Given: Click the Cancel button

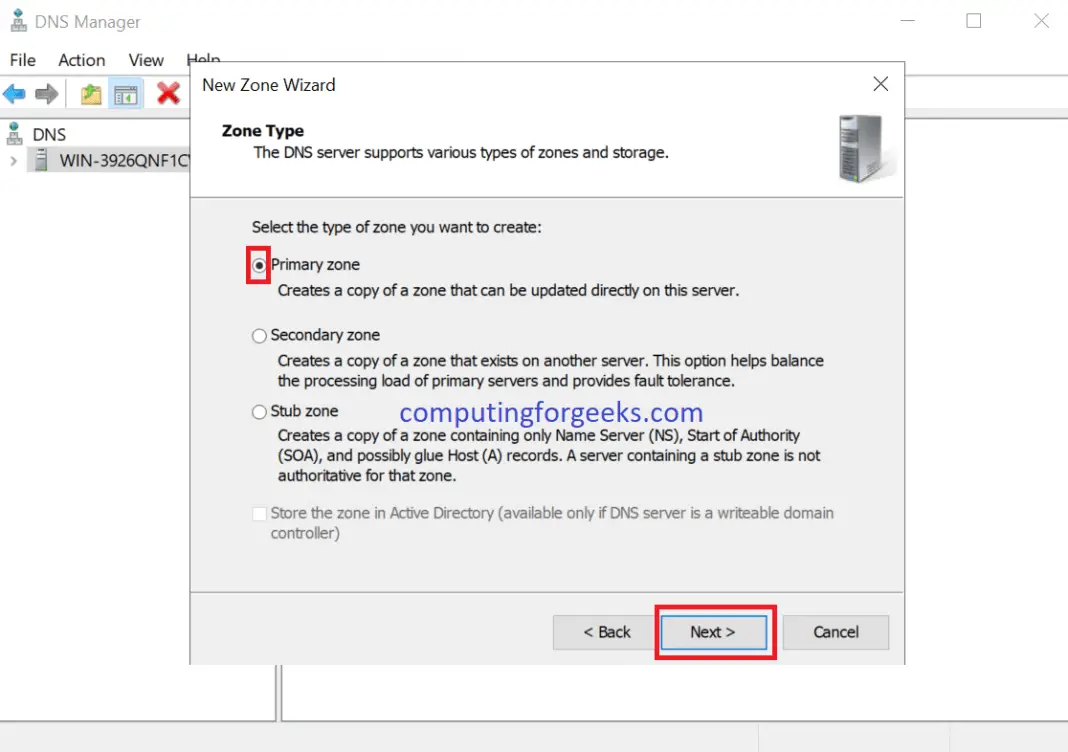Looking at the screenshot, I should pyautogui.click(x=835, y=632).
